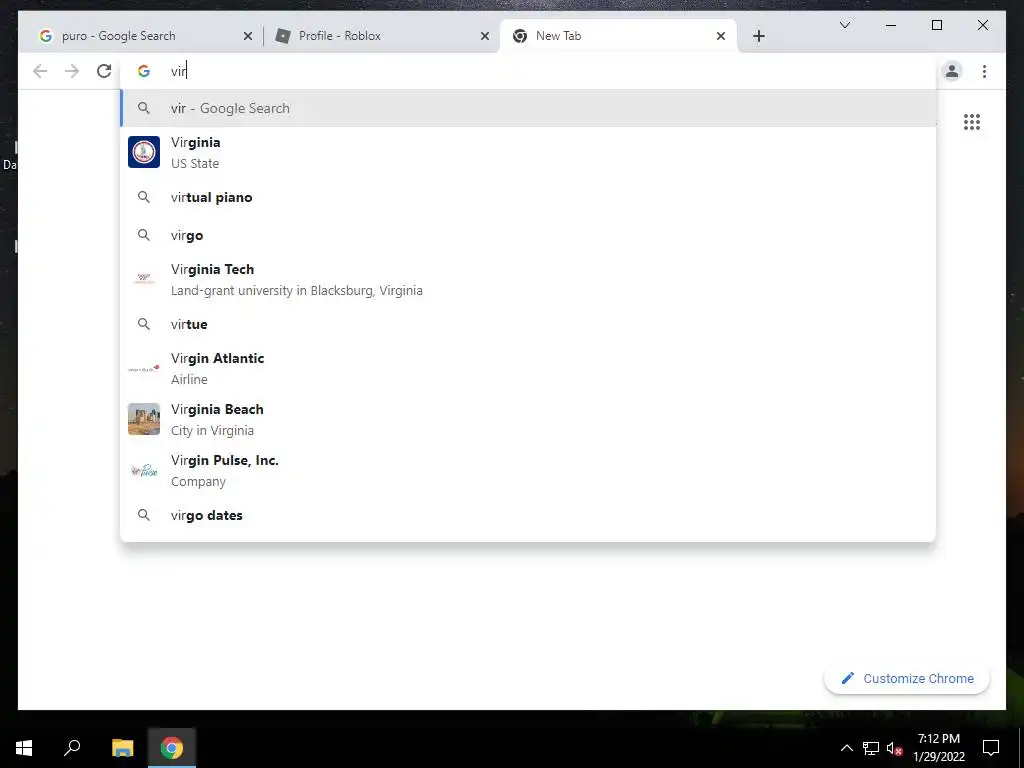
Task: Pick the 'virgo dates' suggestion
Action: 528,515
